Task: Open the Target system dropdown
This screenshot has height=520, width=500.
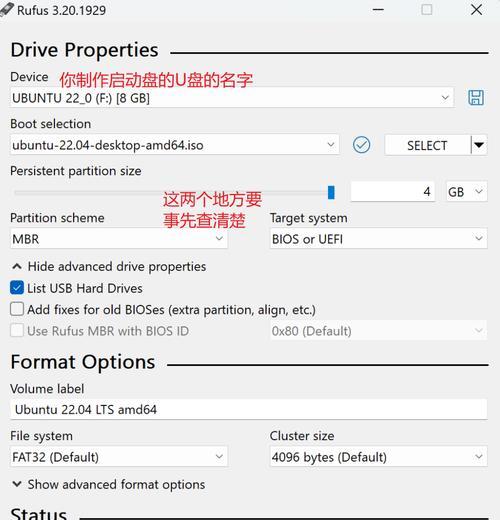Action: 379,239
